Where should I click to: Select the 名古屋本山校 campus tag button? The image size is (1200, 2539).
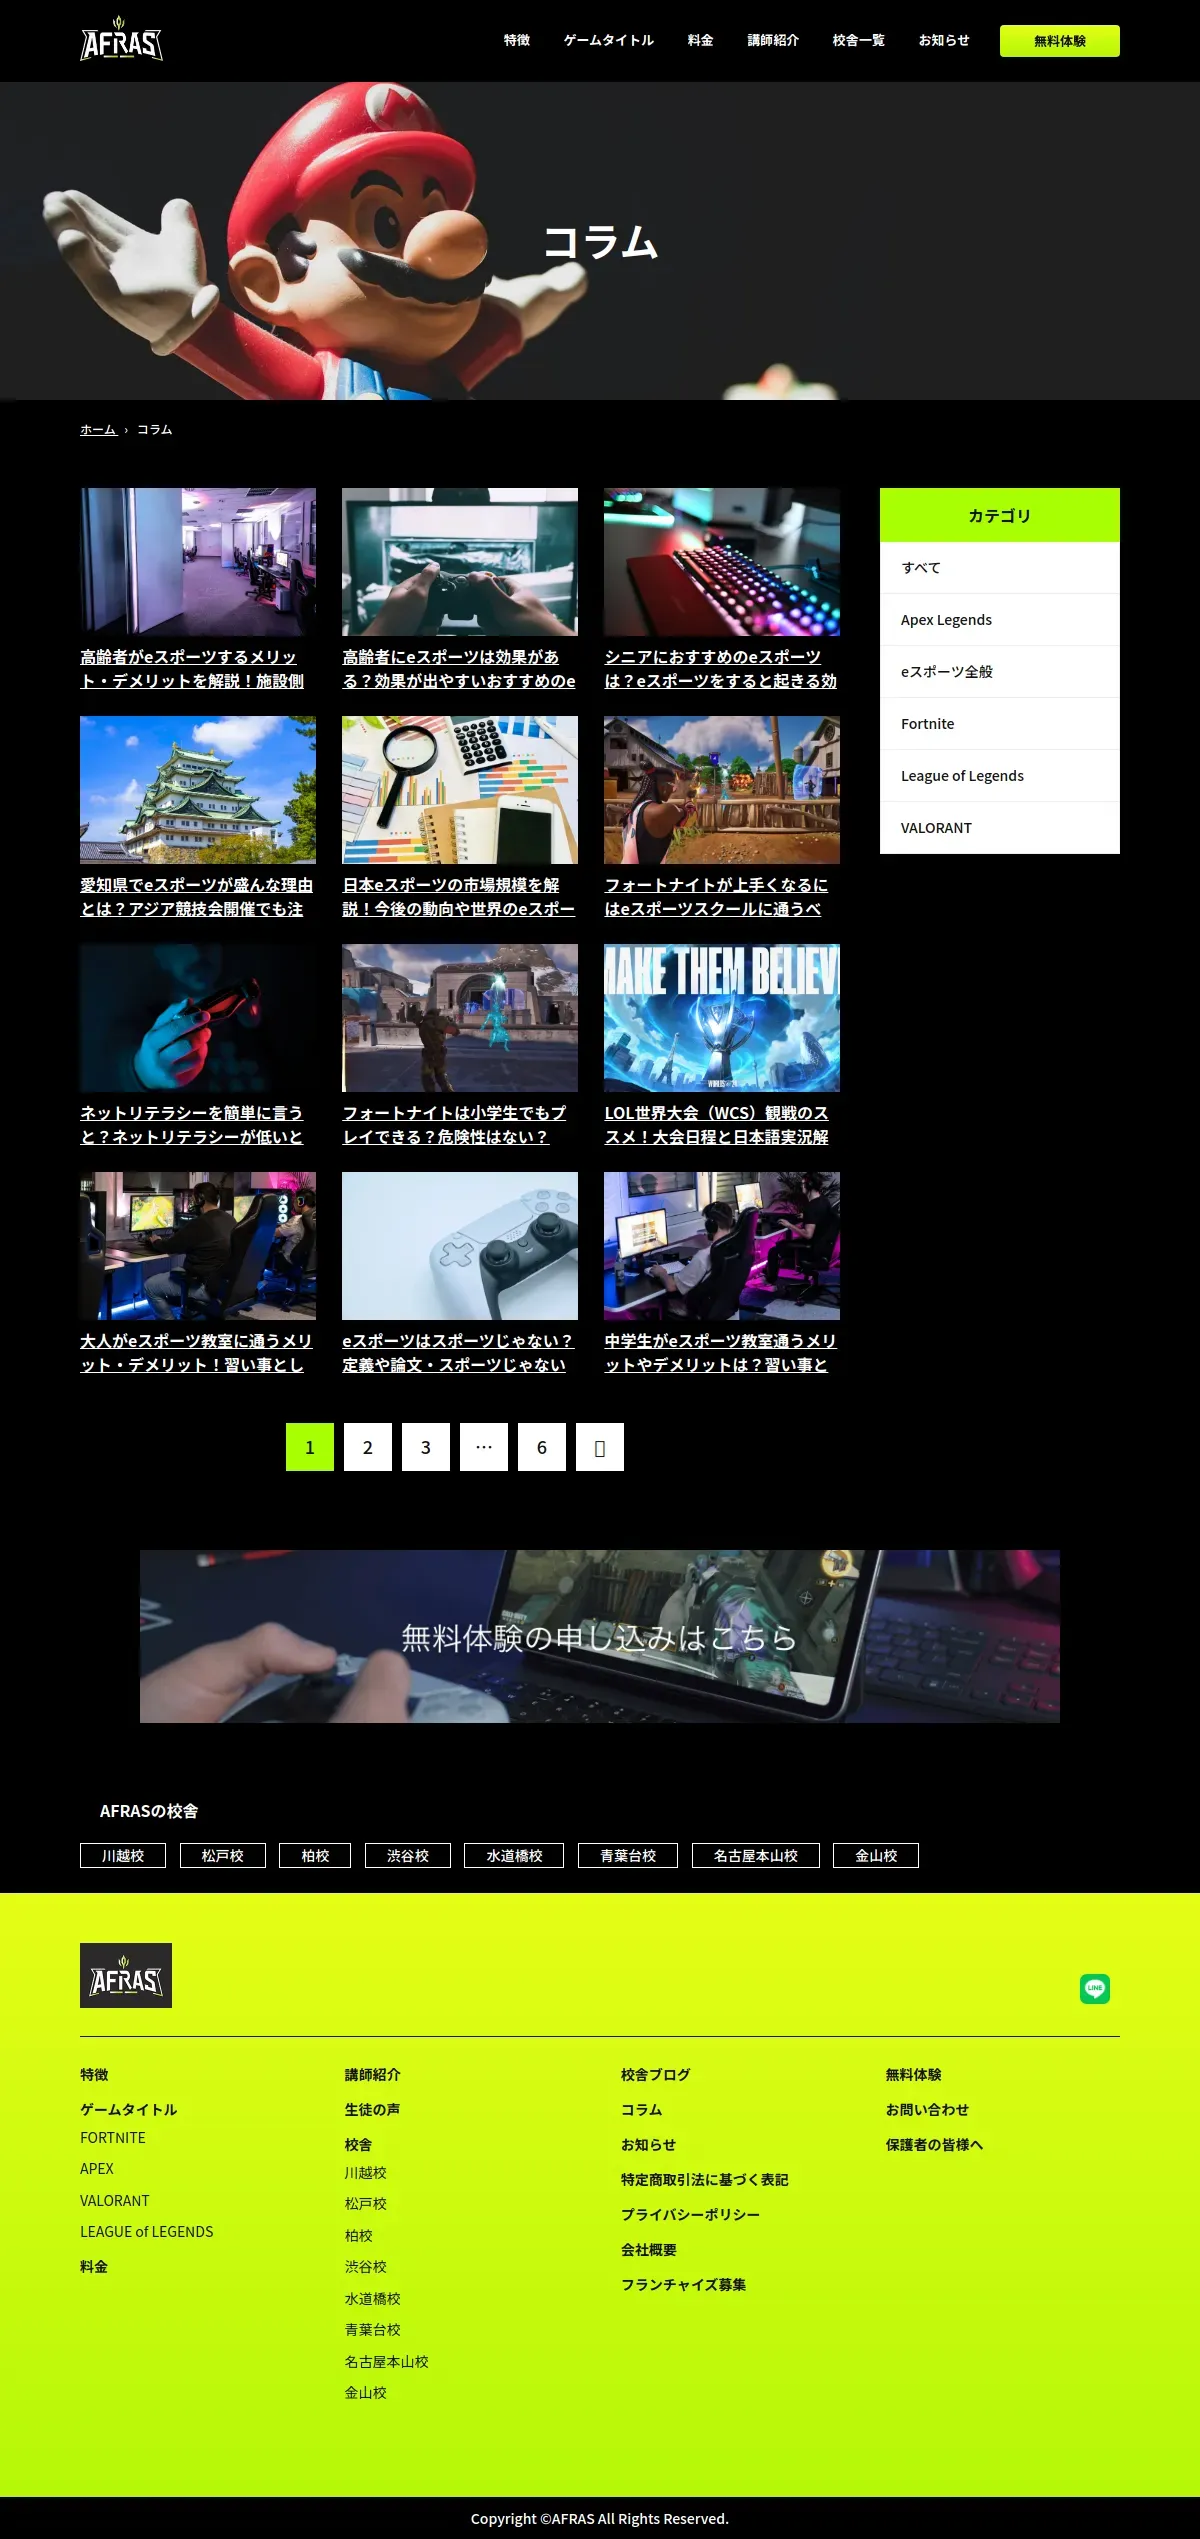coord(756,1855)
